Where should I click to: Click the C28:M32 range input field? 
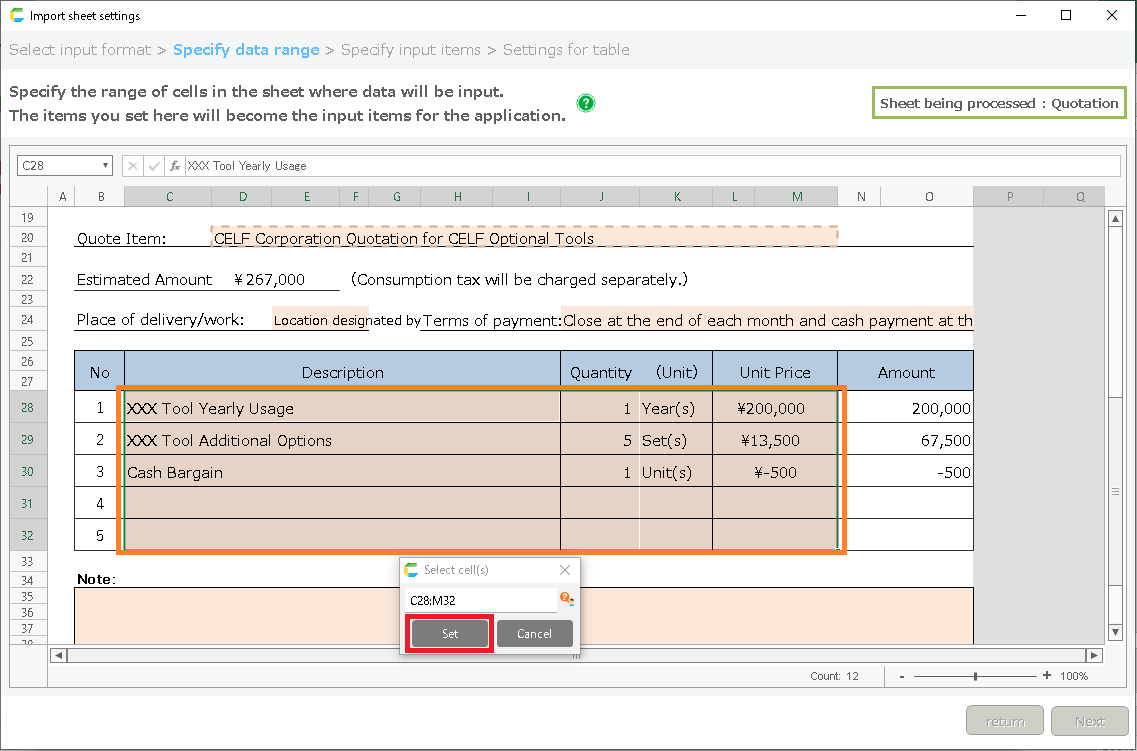pyautogui.click(x=480, y=601)
